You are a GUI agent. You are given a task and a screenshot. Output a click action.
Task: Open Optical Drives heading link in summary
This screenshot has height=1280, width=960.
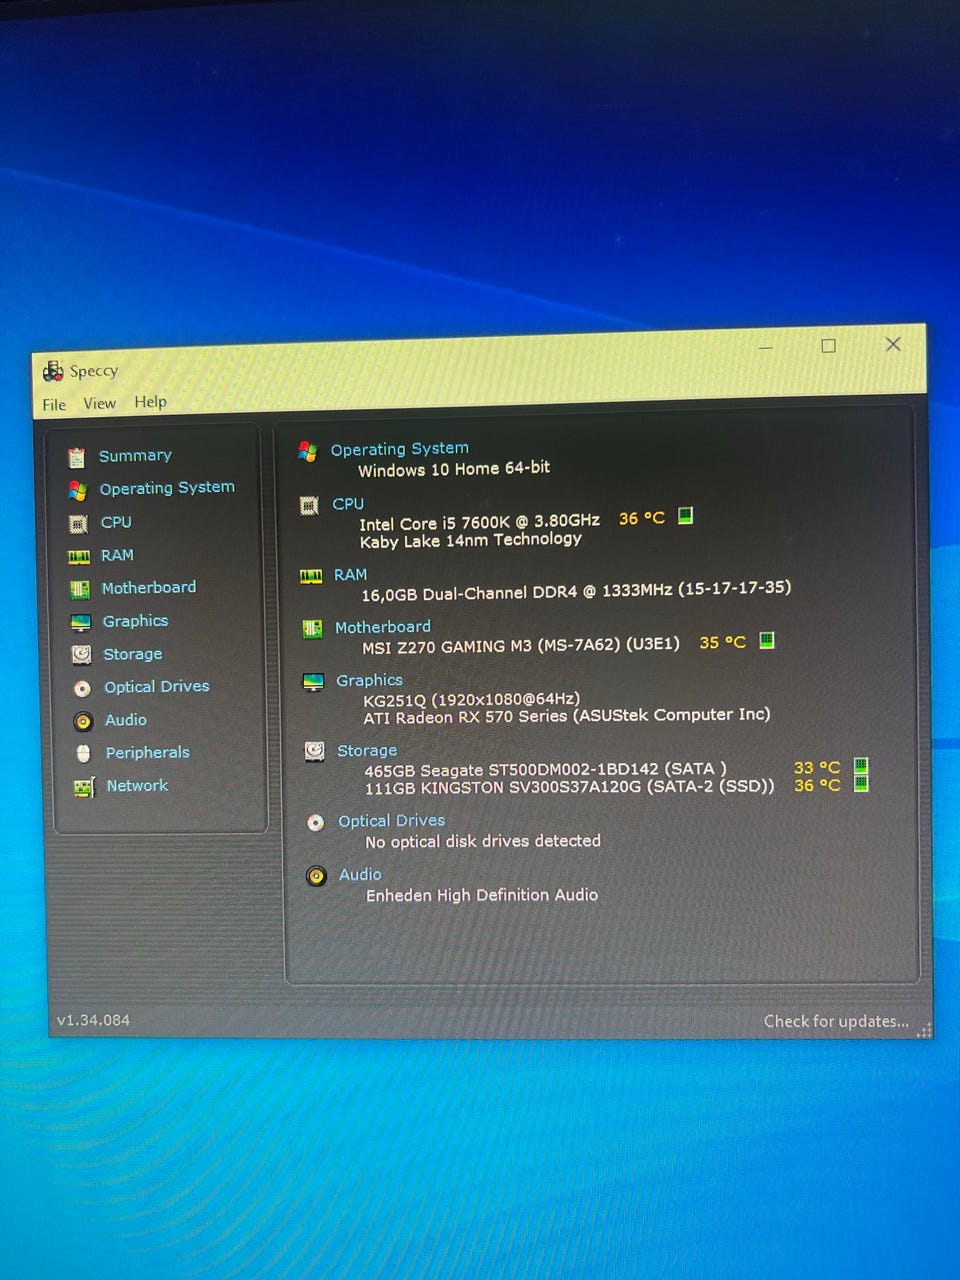tap(391, 821)
